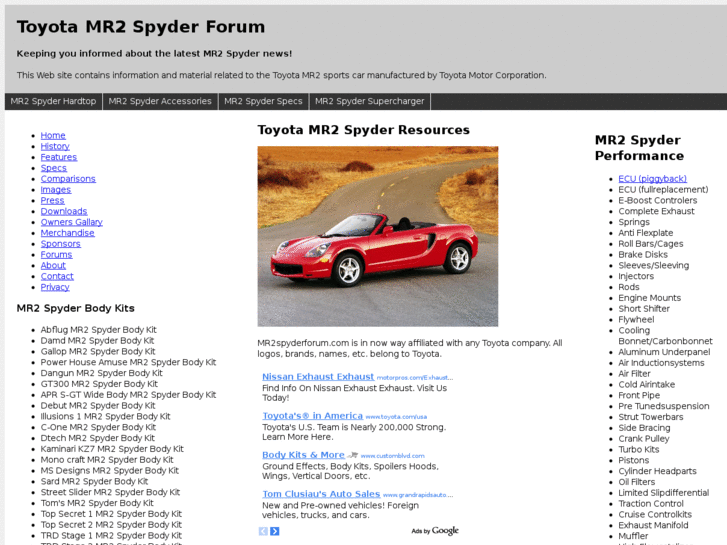Viewport: 727px width, 545px height.
Task: Click the MR2 Spyder Body Kits heading
Action: [x=76, y=308]
